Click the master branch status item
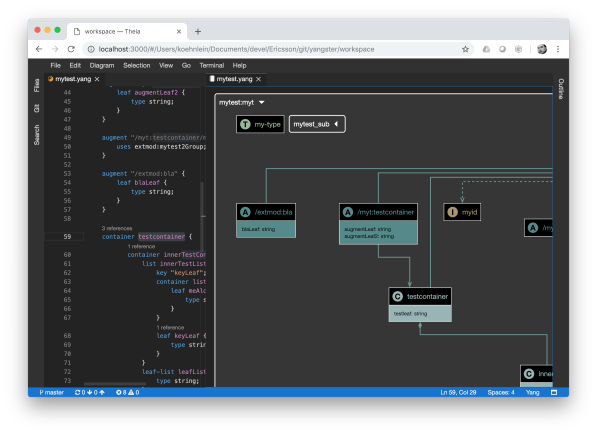 coord(51,393)
